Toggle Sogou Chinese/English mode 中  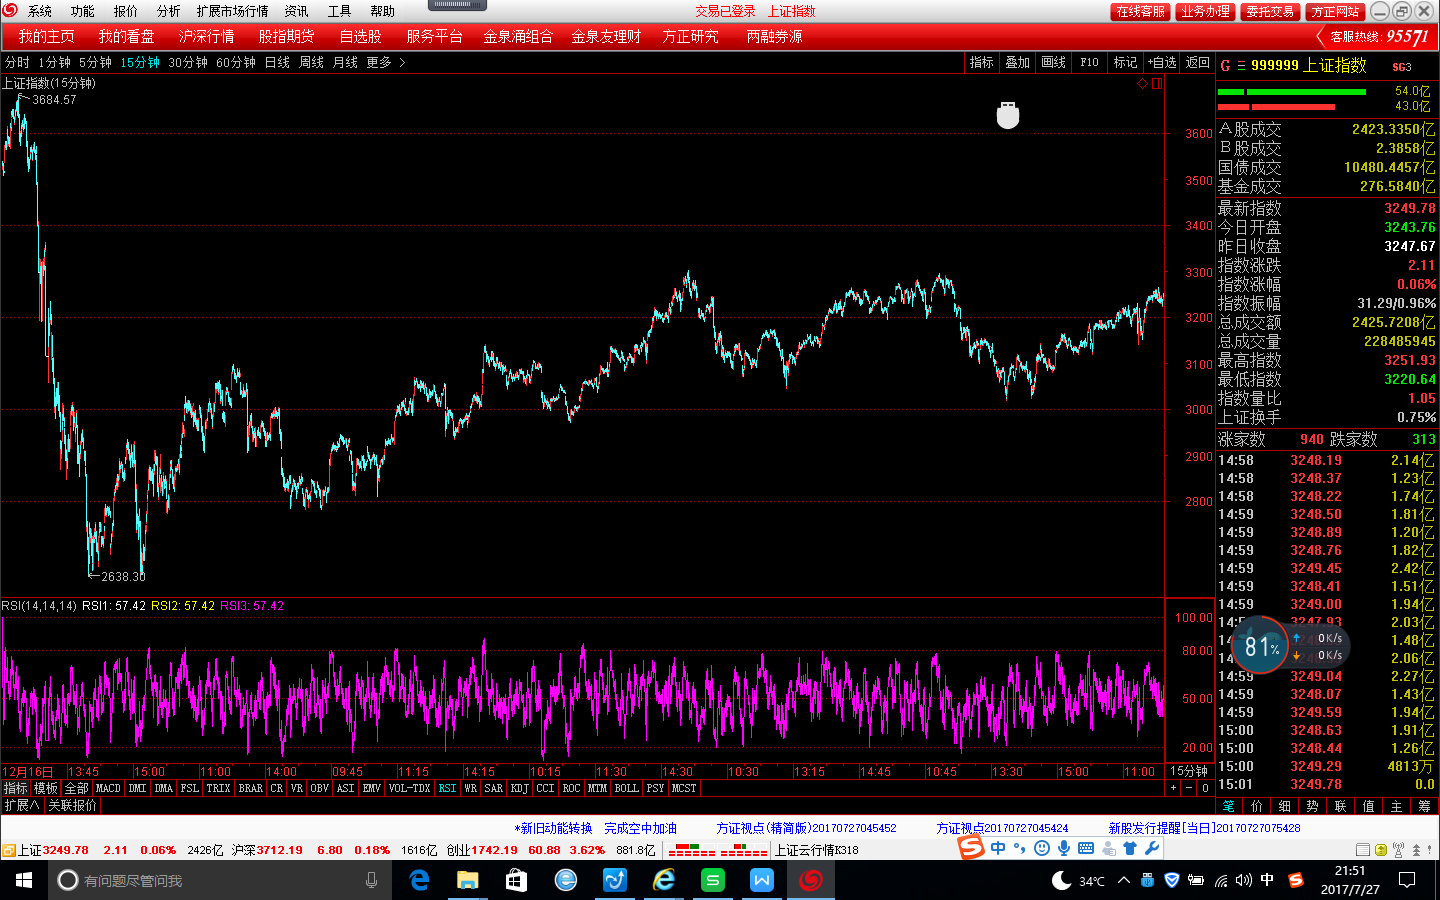[x=998, y=848]
